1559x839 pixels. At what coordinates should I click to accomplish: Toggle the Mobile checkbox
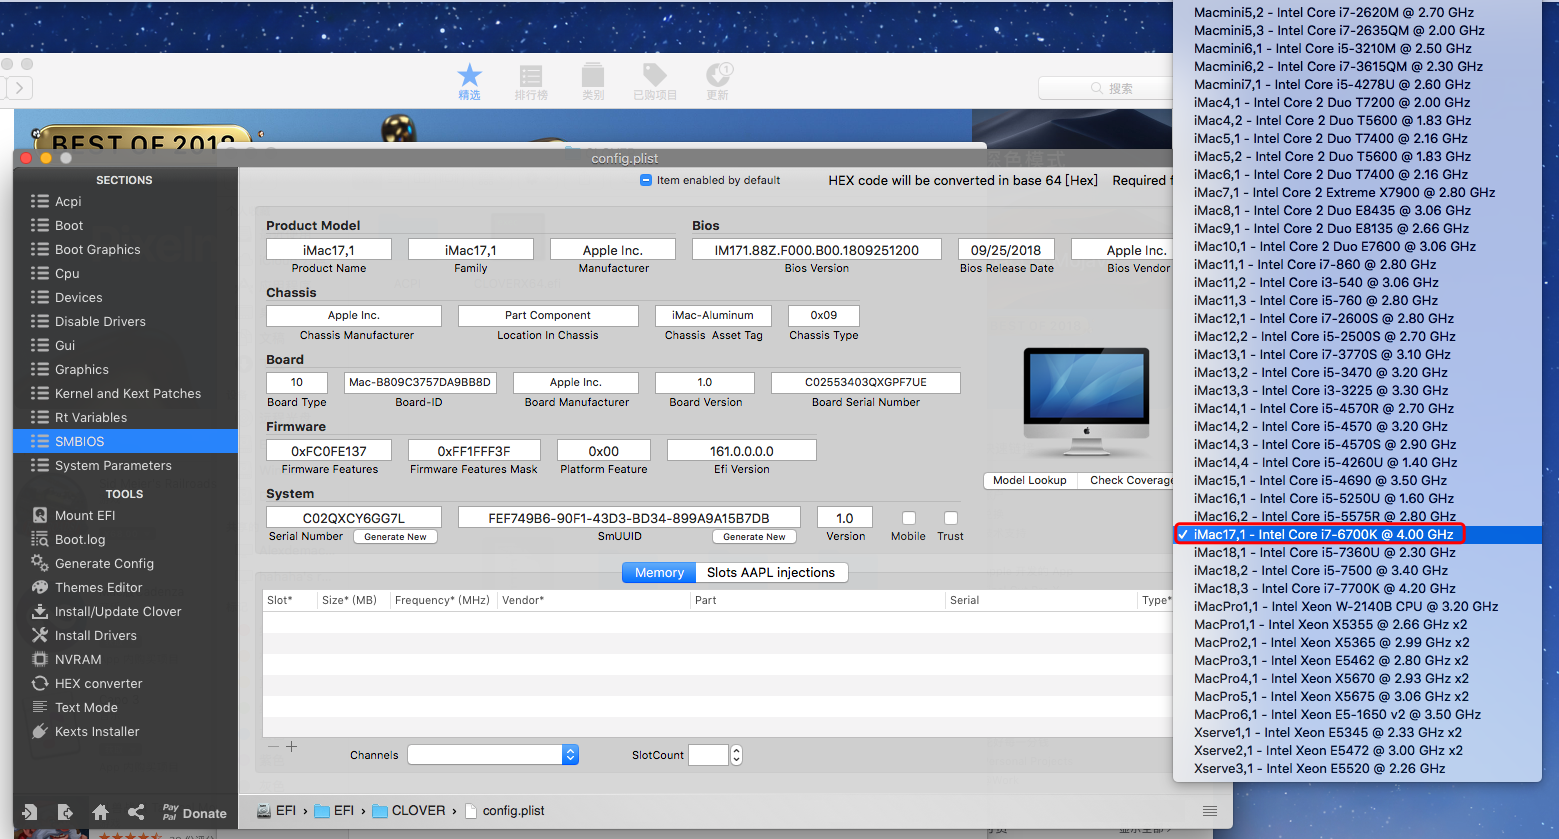pyautogui.click(x=909, y=518)
